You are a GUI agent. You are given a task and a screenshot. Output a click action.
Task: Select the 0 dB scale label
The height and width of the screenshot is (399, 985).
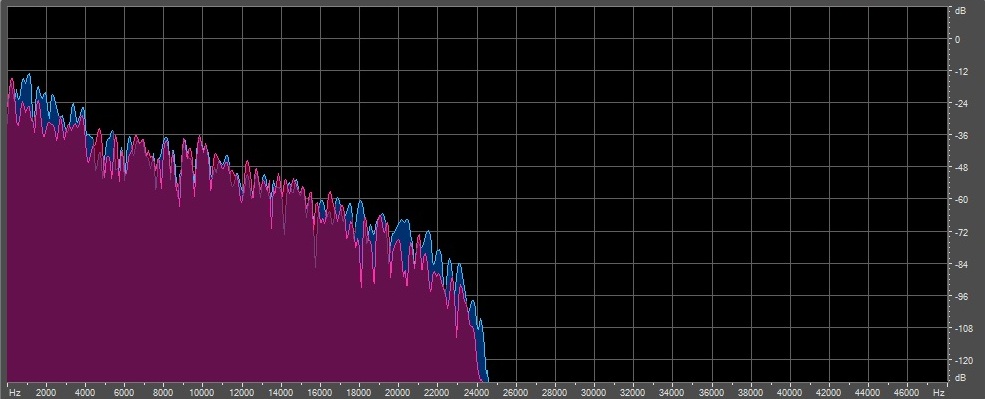(x=957, y=39)
